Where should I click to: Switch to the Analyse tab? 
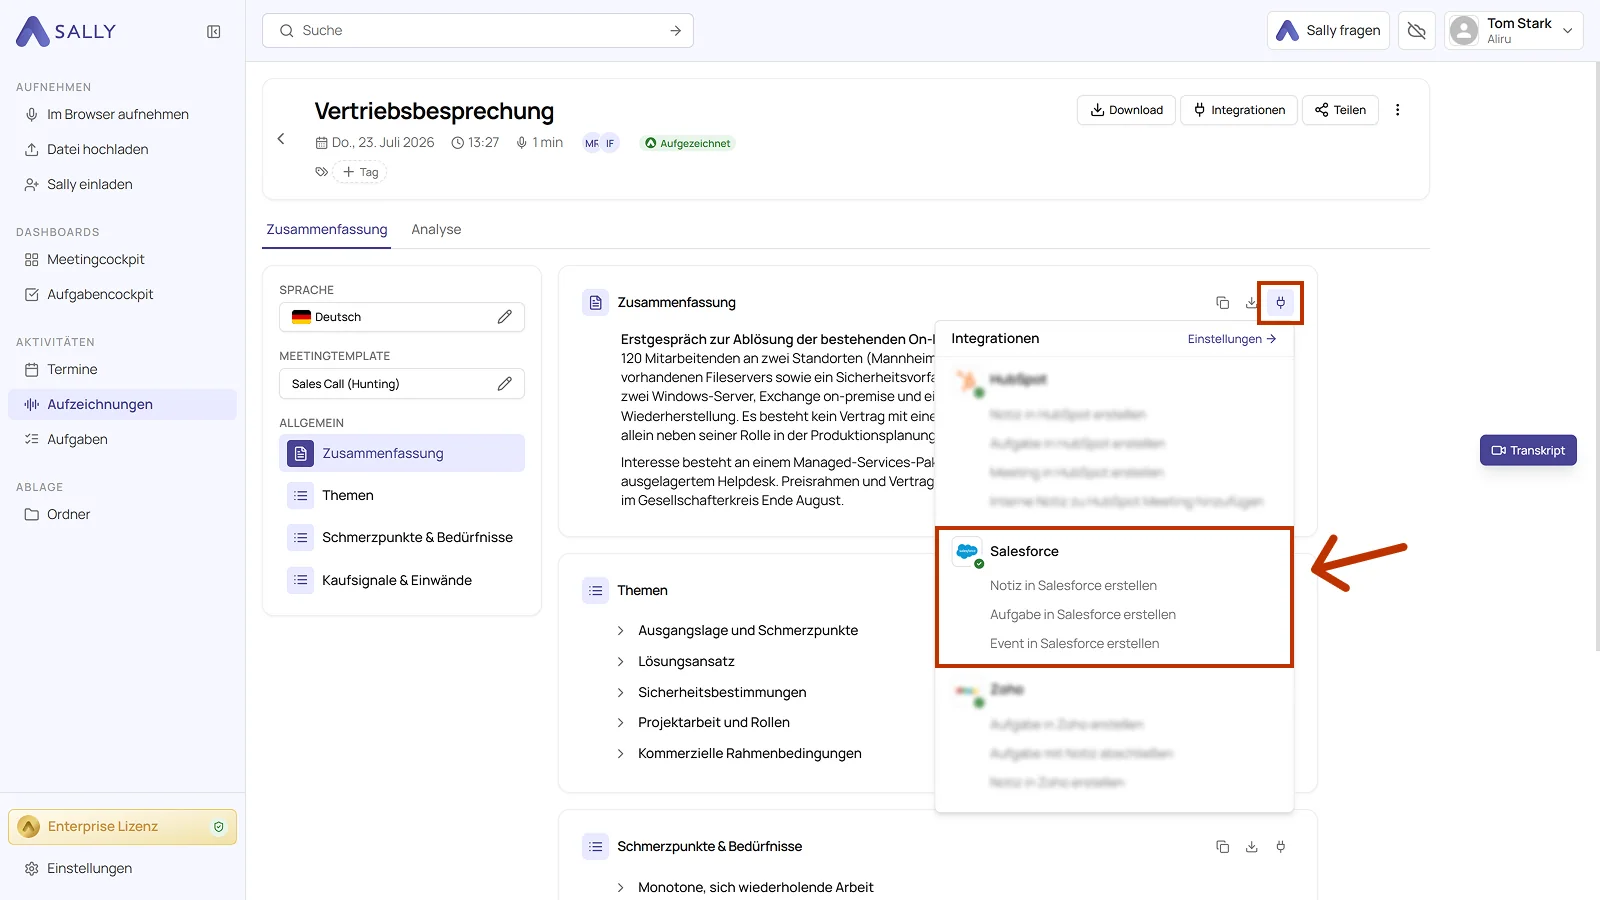tap(436, 230)
